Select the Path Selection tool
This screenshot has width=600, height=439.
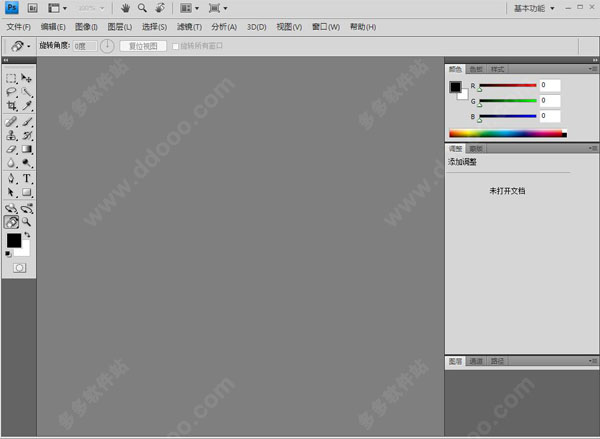11,192
